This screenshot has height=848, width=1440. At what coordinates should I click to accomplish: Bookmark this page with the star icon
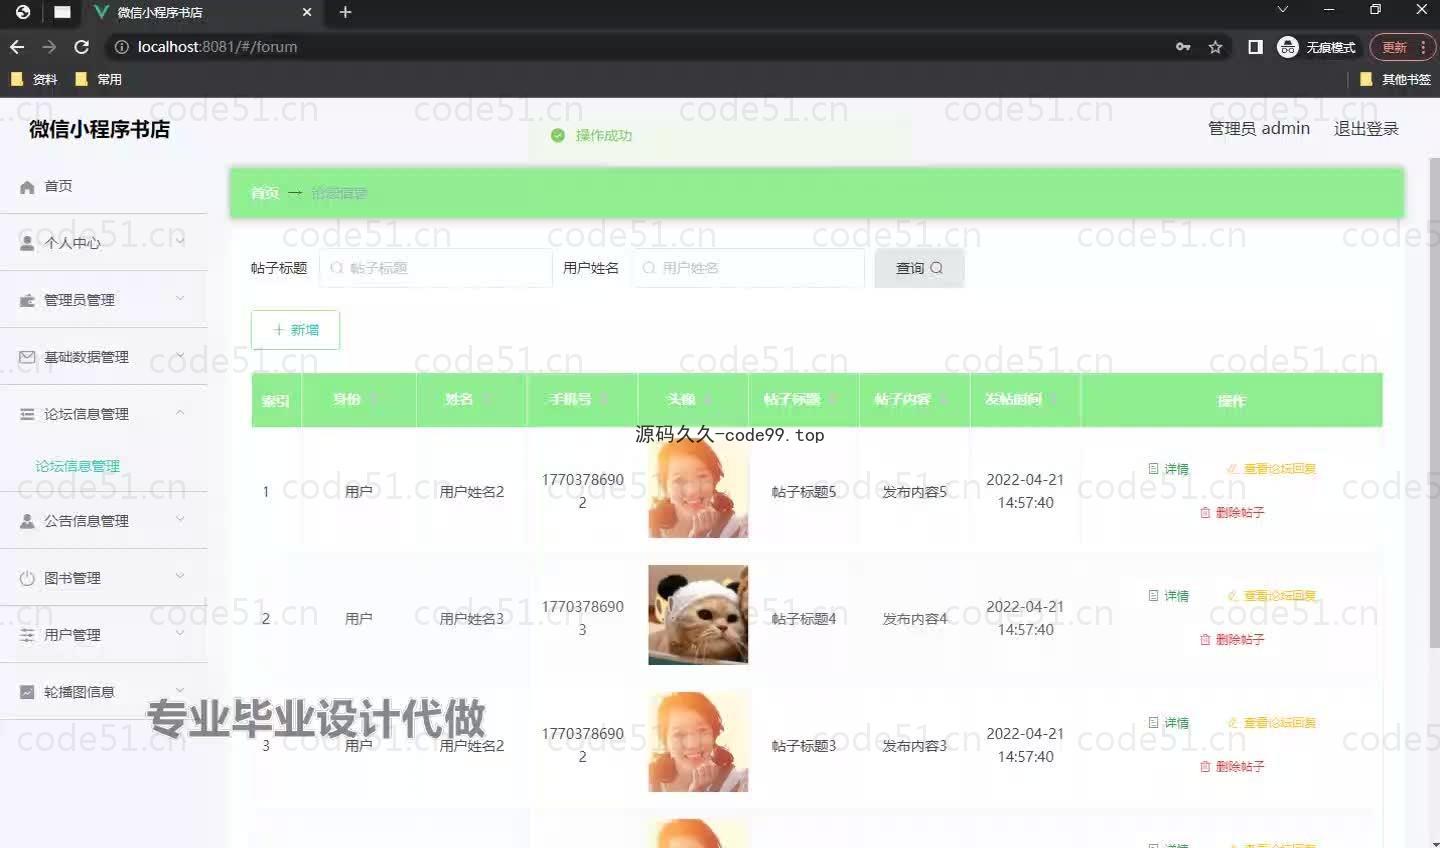pos(1215,47)
